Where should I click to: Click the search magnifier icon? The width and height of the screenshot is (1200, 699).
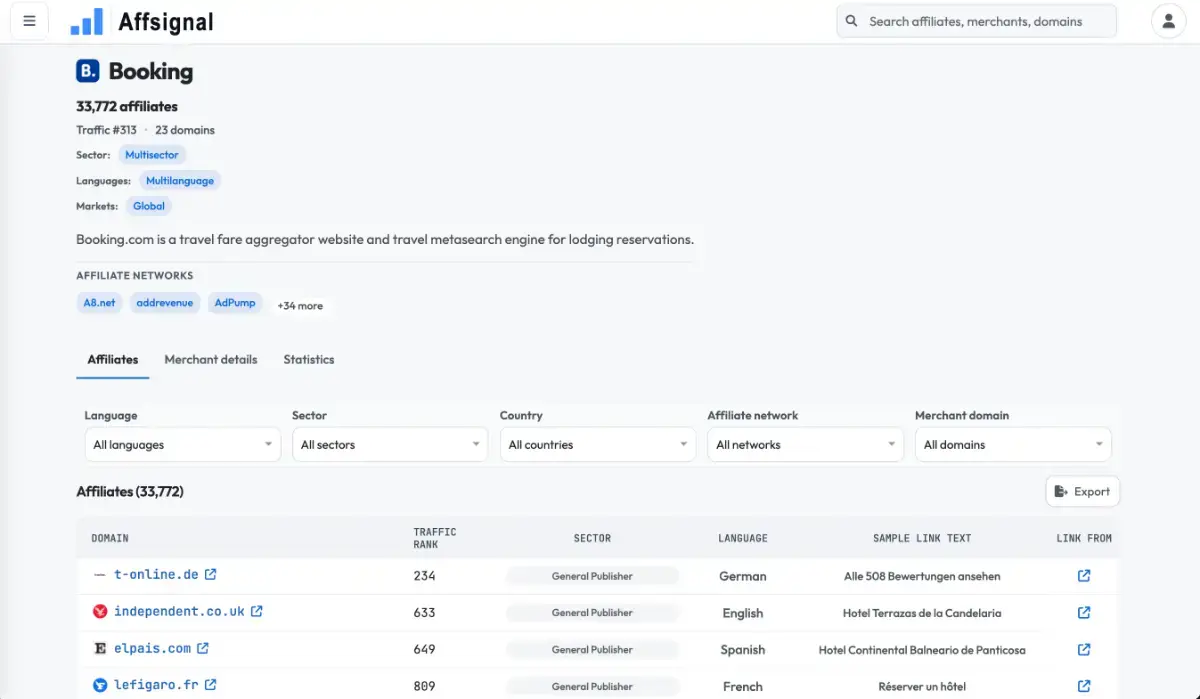[852, 21]
